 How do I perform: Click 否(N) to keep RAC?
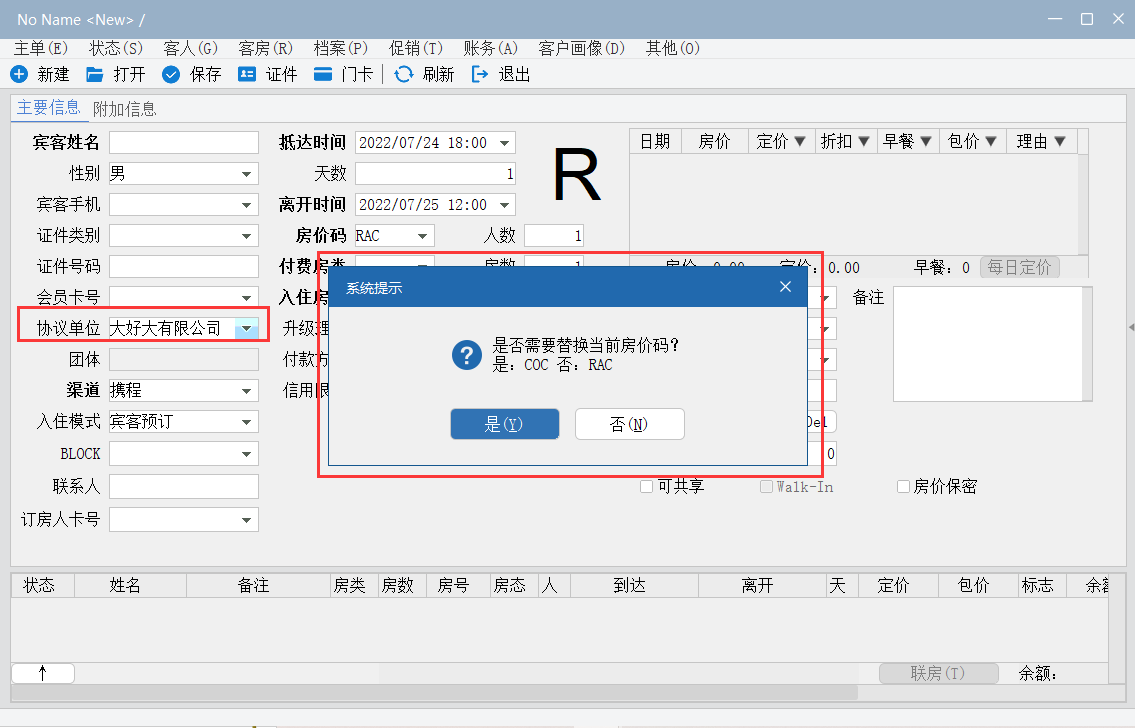(x=629, y=424)
